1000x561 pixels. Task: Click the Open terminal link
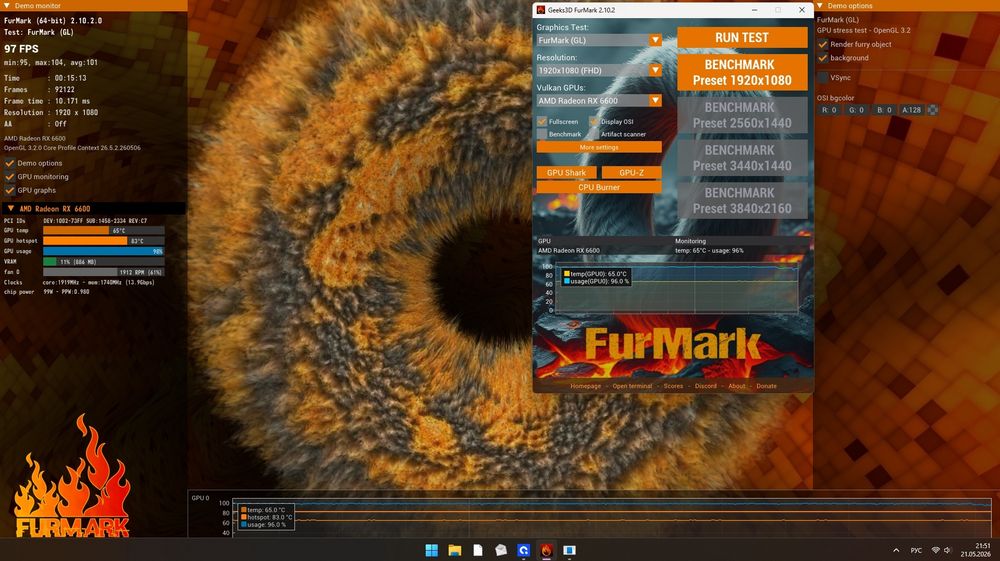click(x=632, y=386)
